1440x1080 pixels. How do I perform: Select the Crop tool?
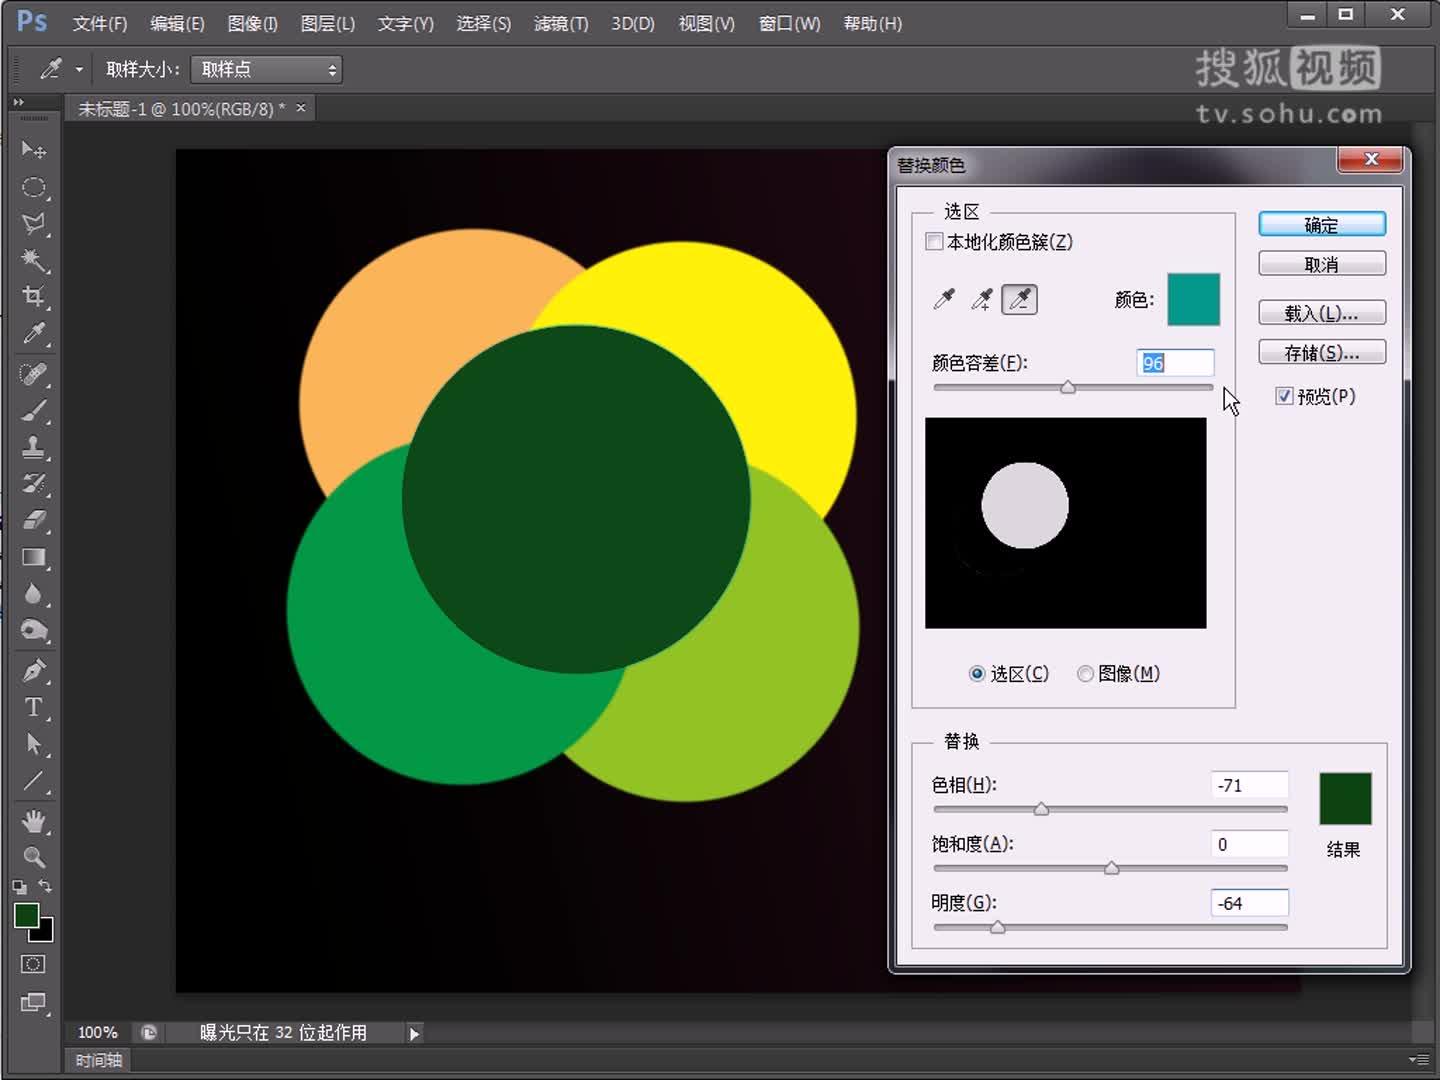pos(34,297)
